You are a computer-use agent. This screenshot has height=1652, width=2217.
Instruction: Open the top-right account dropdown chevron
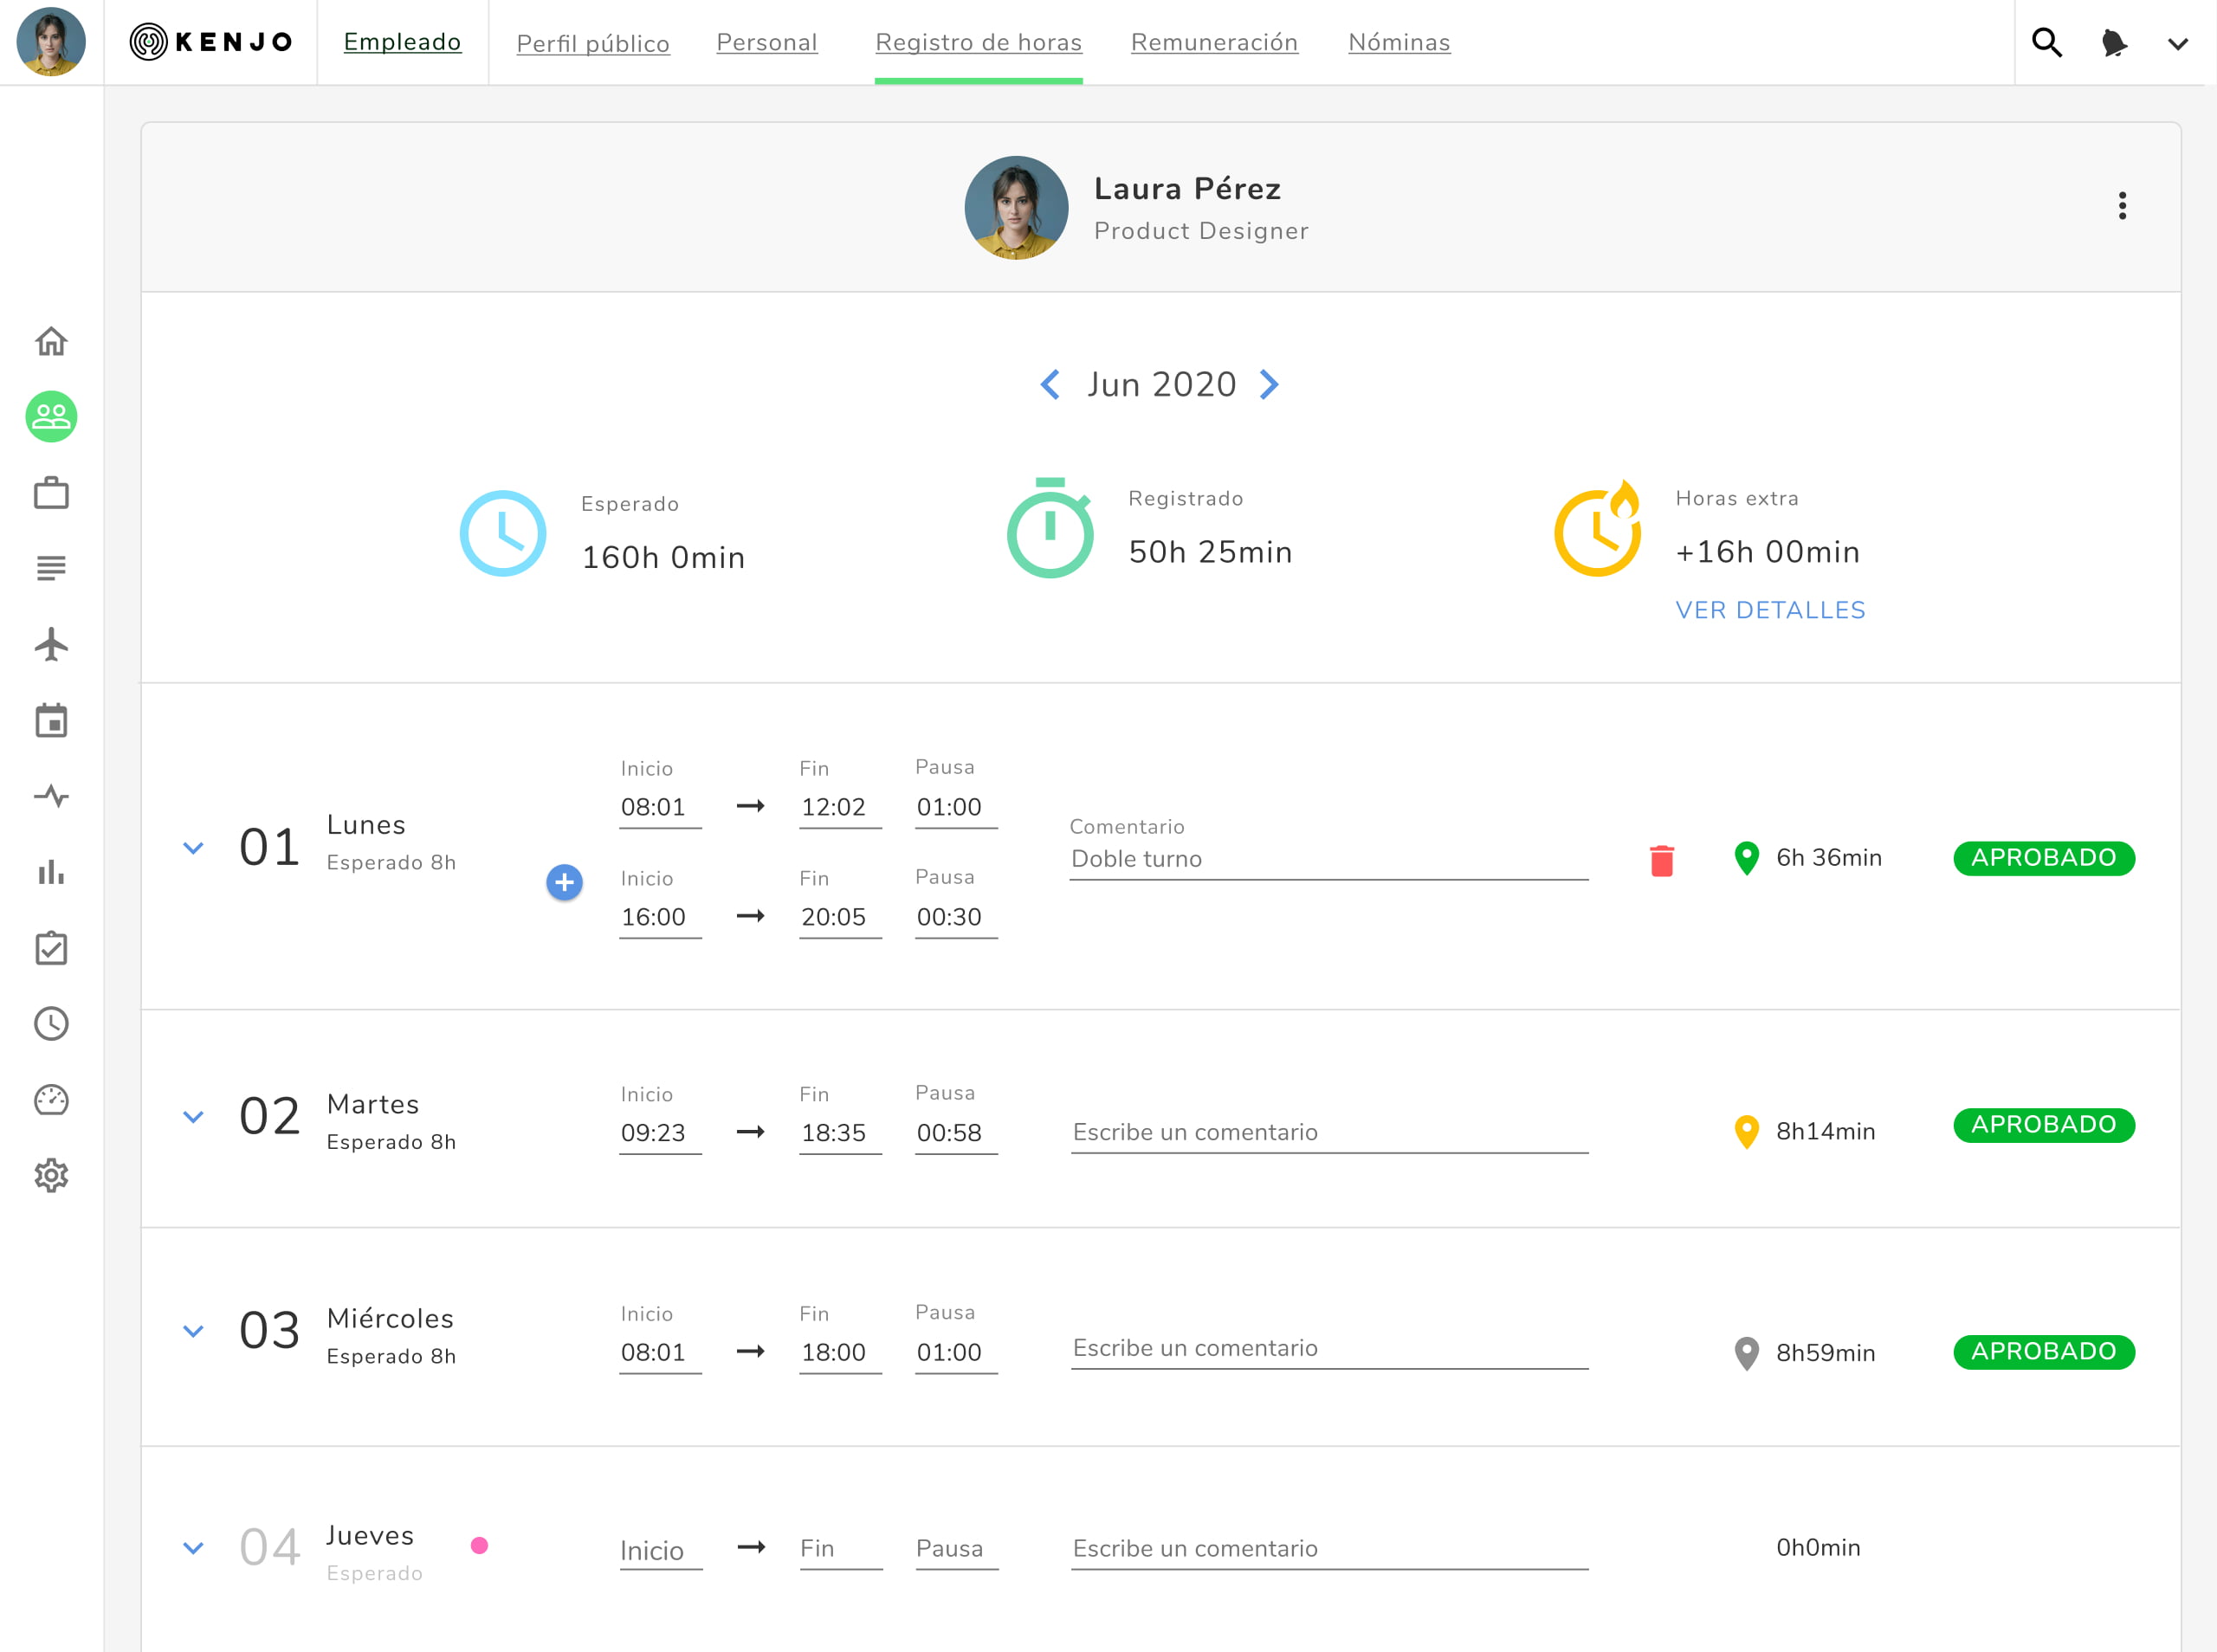pyautogui.click(x=2176, y=44)
